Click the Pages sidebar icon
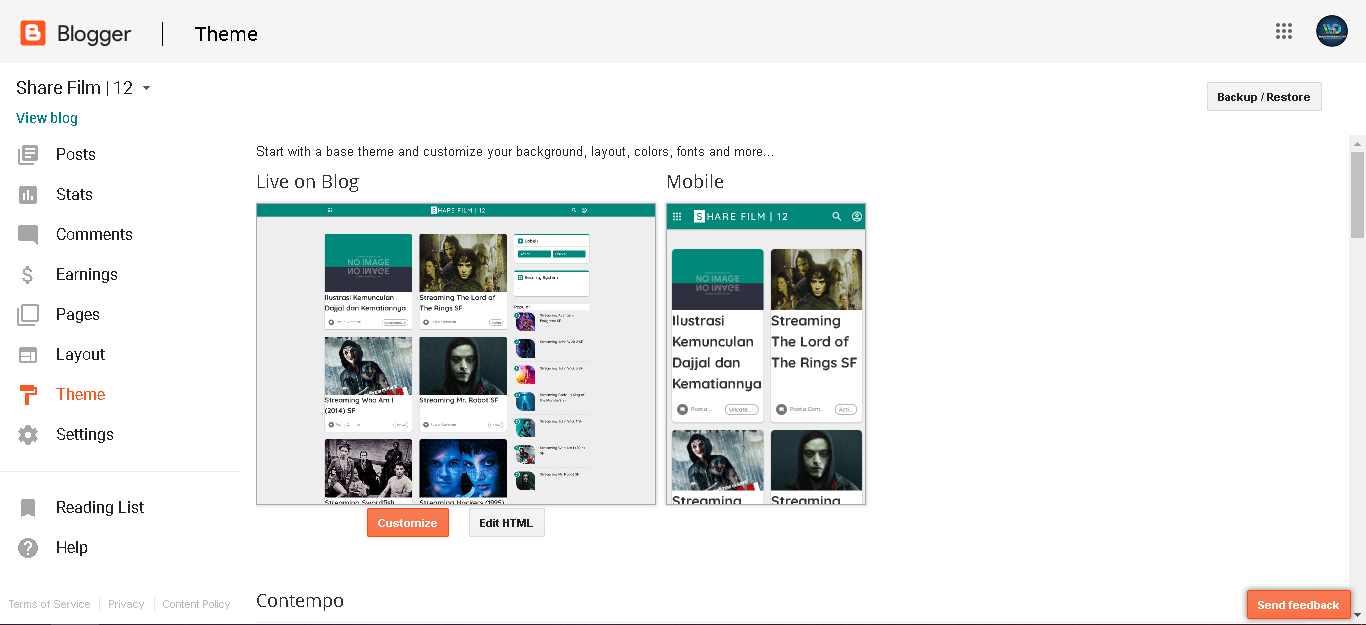The image size is (1366, 625). click(28, 315)
